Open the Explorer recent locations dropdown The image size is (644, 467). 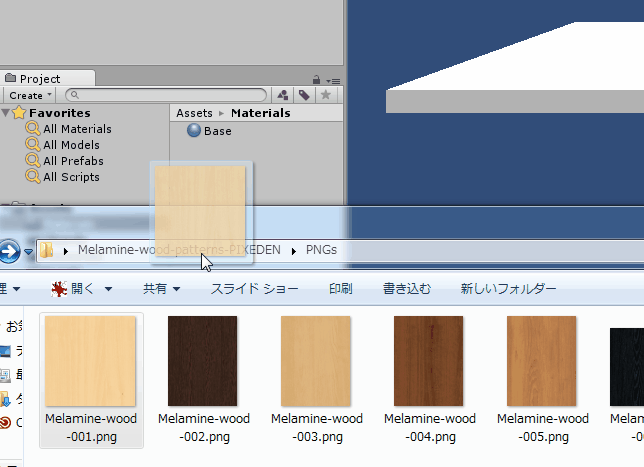tap(28, 251)
